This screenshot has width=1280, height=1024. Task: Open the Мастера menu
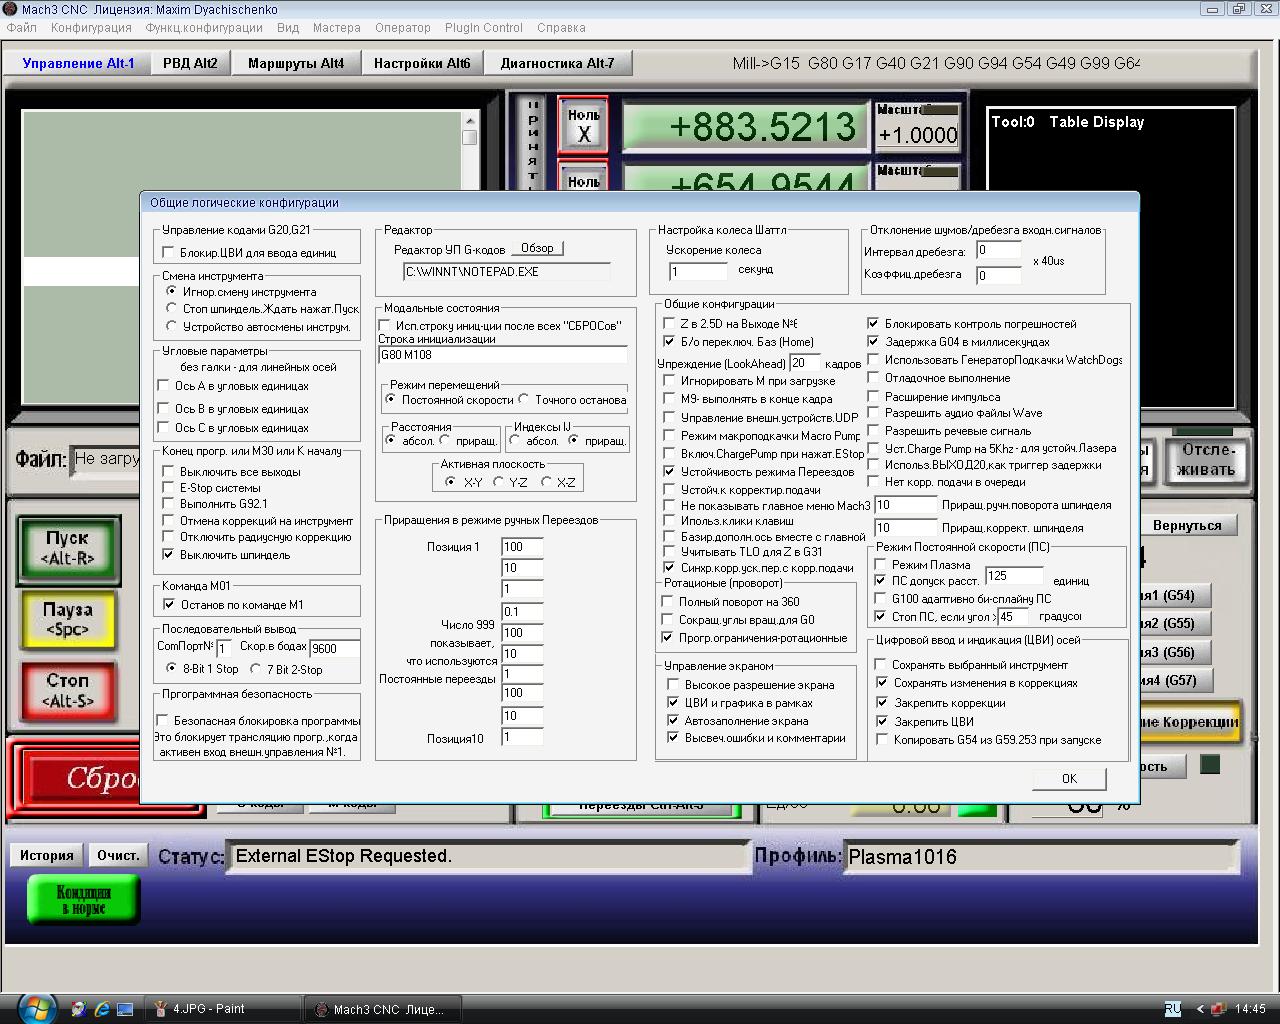tap(337, 28)
